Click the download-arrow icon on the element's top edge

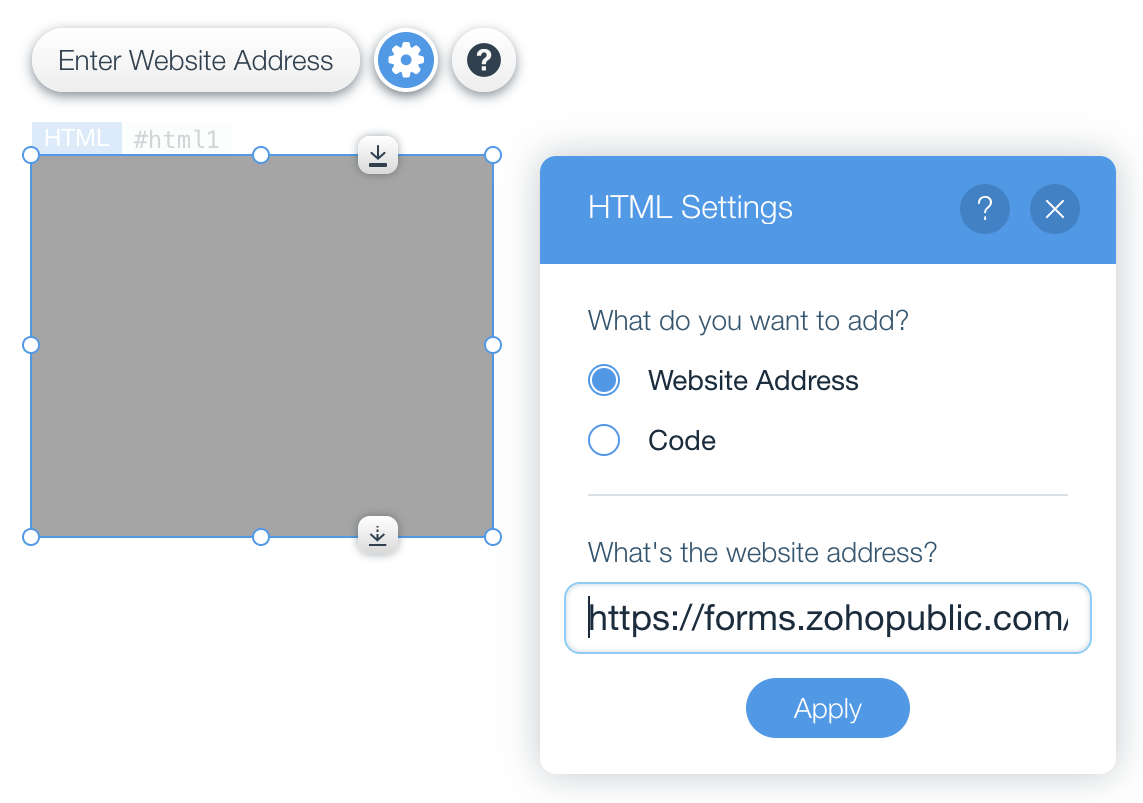[x=378, y=155]
